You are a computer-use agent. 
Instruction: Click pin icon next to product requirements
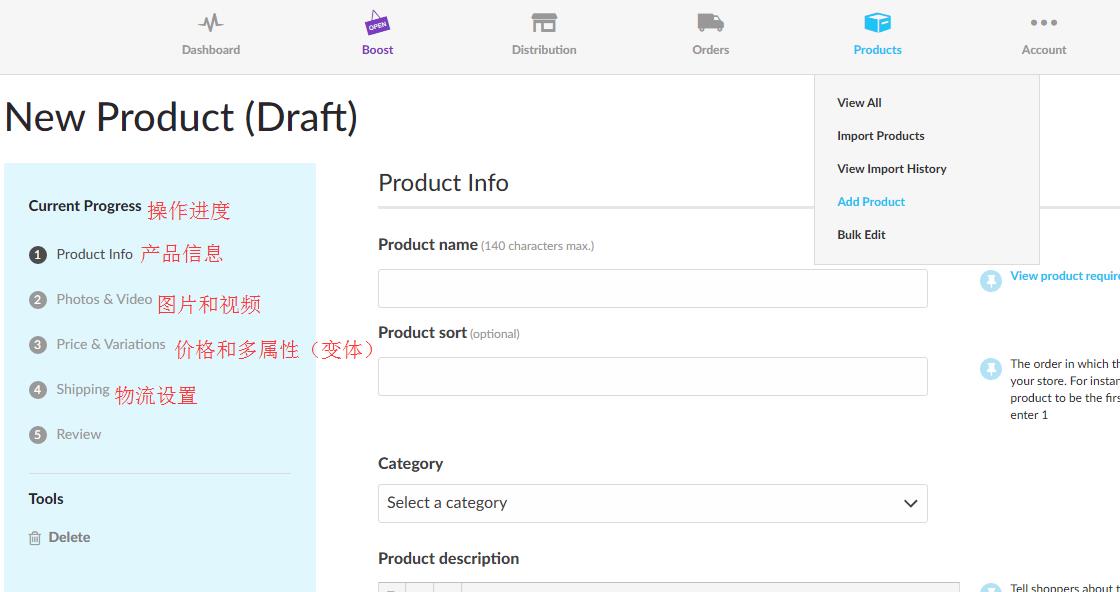click(990, 281)
